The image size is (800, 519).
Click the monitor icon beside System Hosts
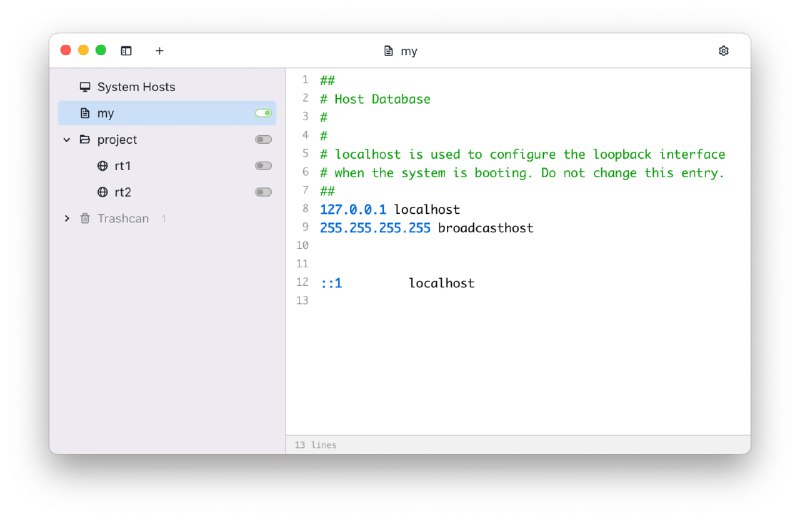click(85, 88)
